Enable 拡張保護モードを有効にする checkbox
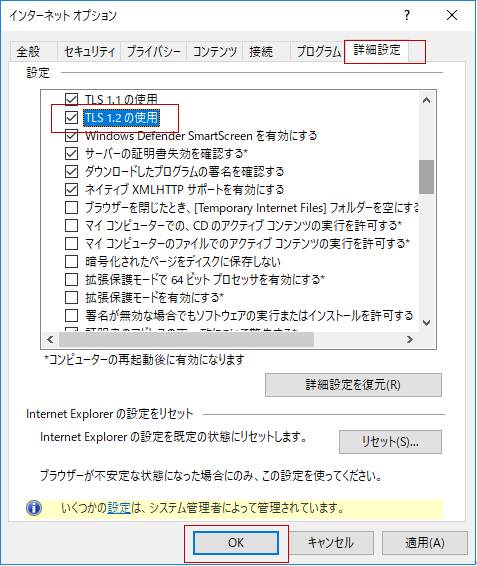The width and height of the screenshot is (477, 566). click(x=71, y=298)
